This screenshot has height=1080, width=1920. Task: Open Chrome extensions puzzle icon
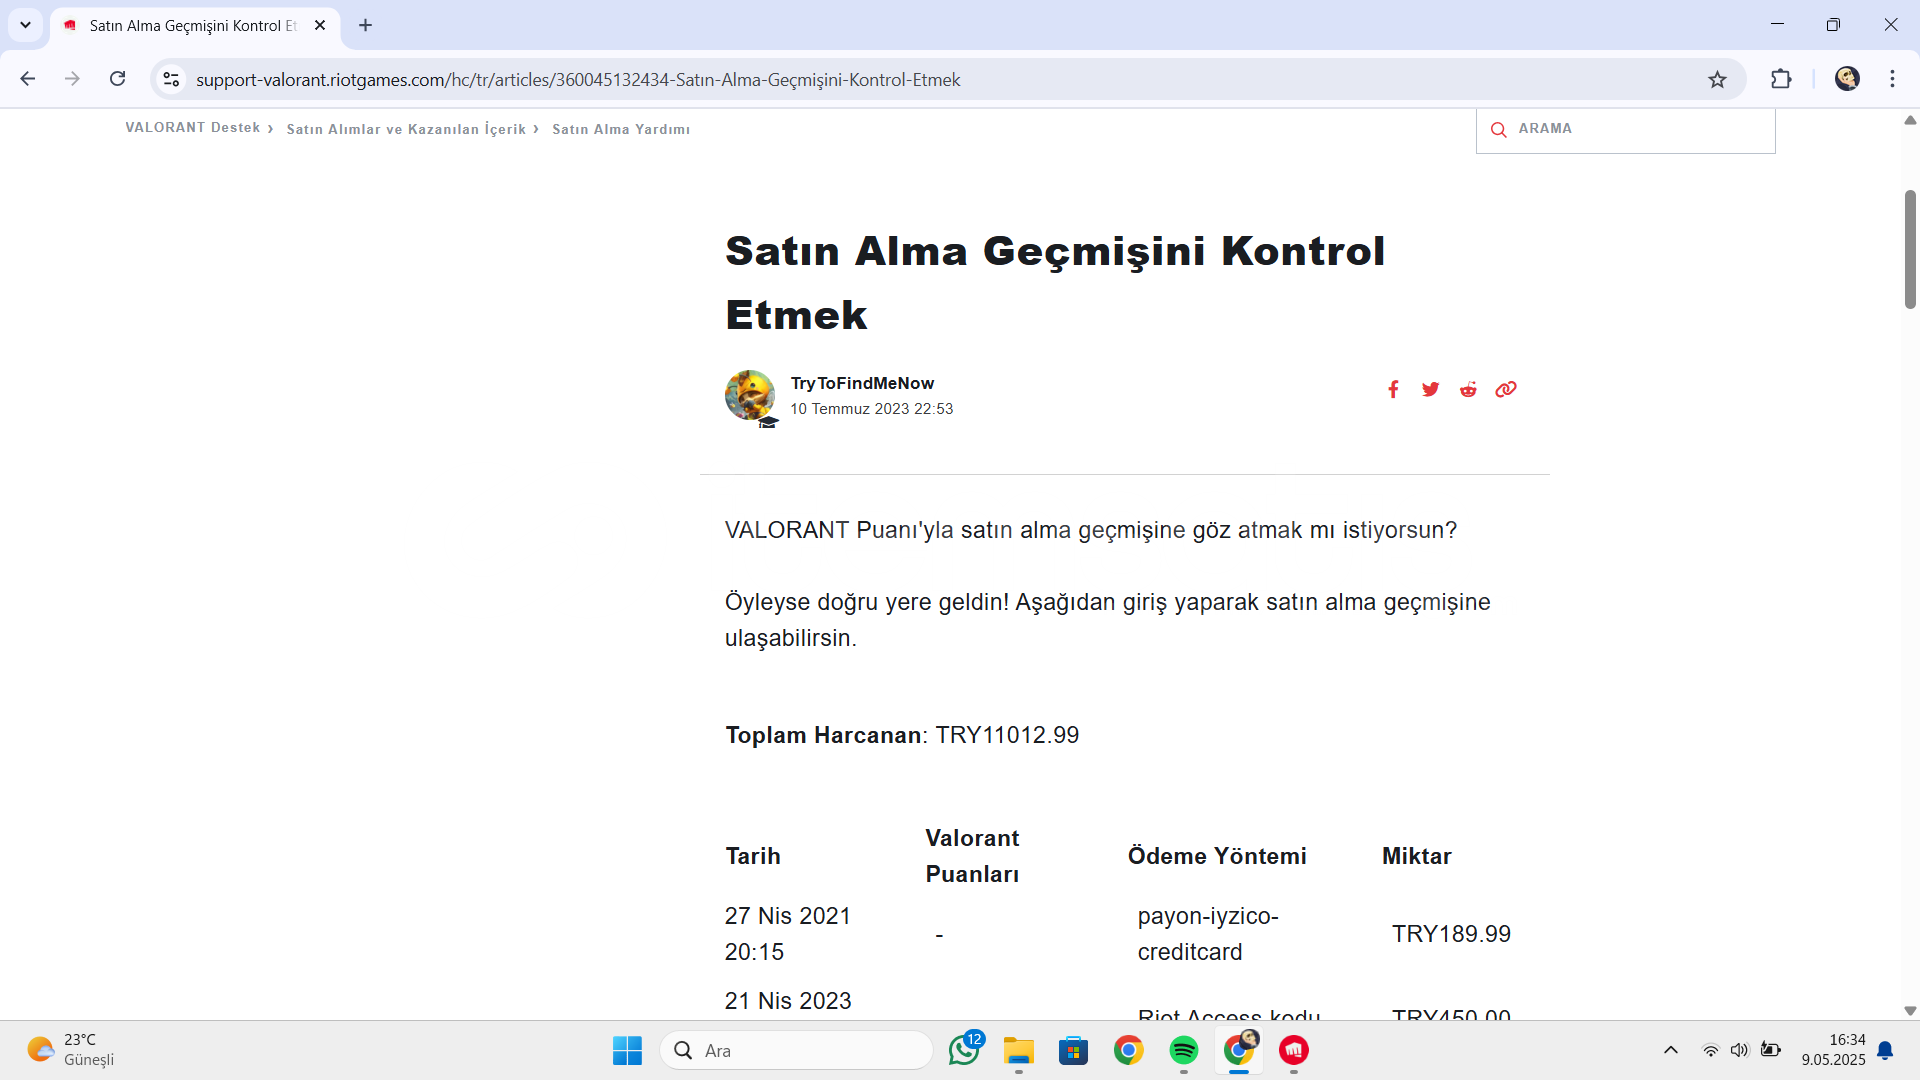click(1781, 79)
